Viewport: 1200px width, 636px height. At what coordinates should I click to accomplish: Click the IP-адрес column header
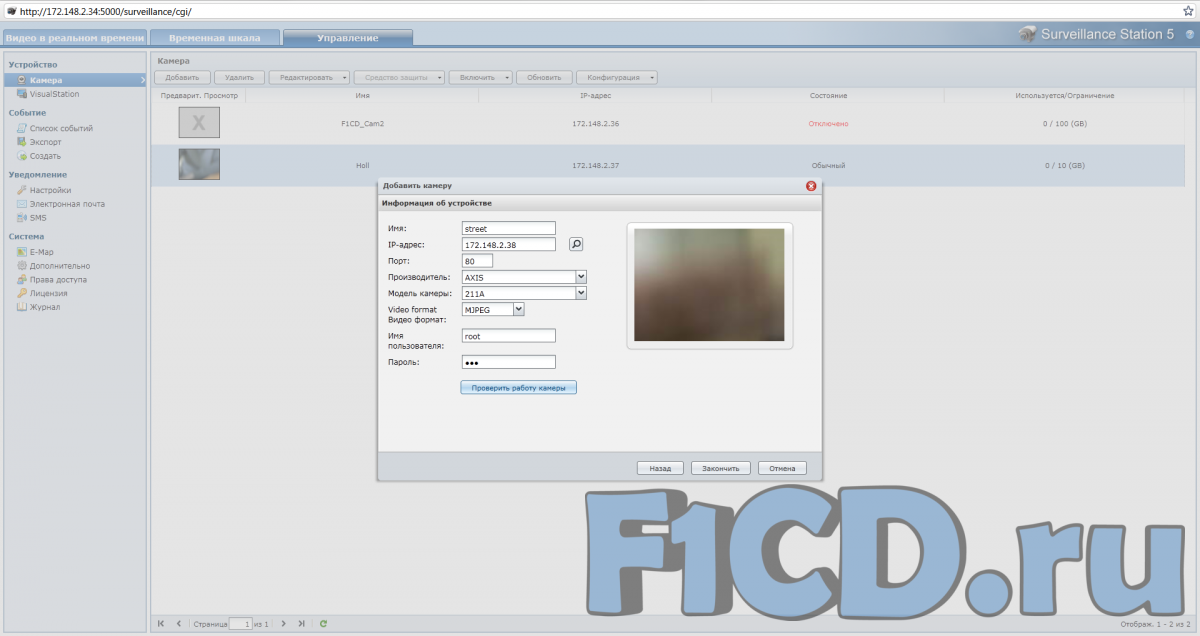(595, 95)
